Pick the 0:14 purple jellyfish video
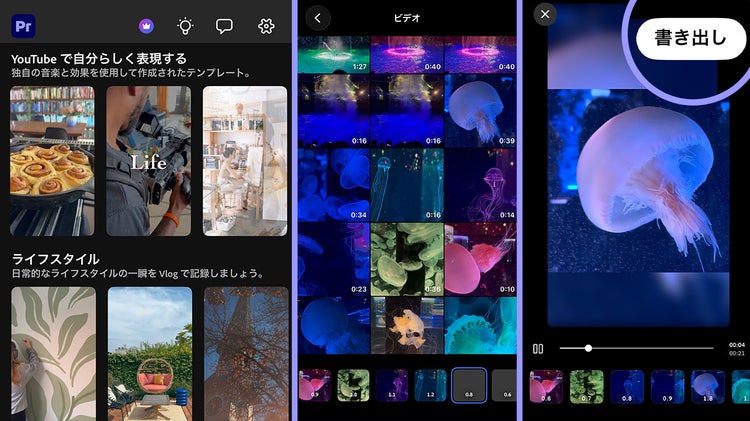Screen dimensions: 750x421 pos(480,185)
